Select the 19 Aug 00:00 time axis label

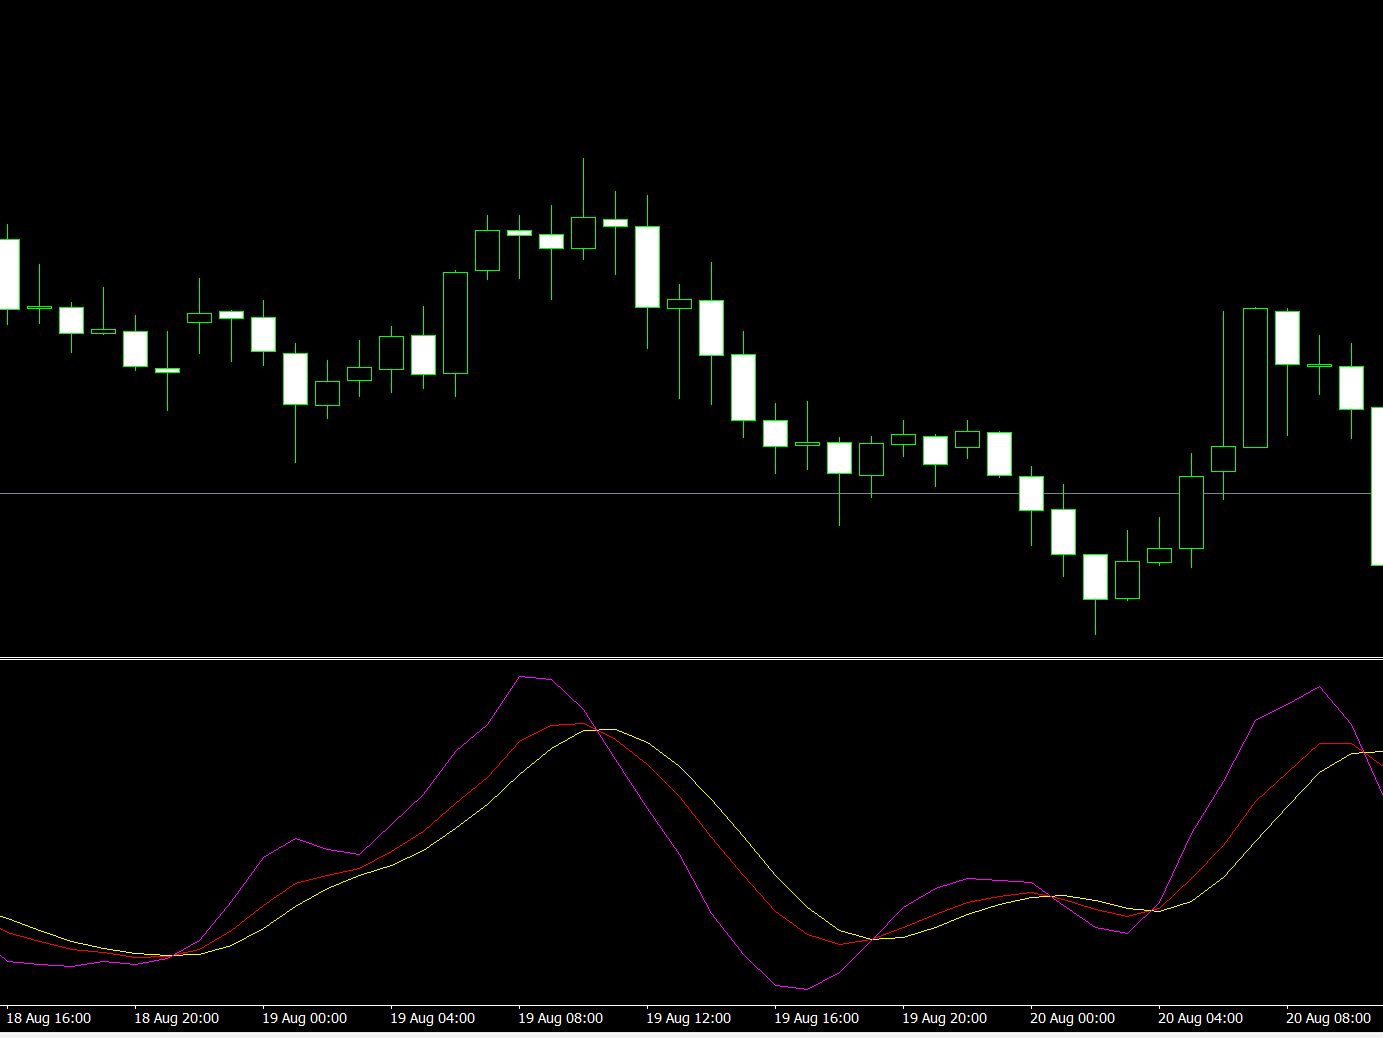[x=304, y=1018]
